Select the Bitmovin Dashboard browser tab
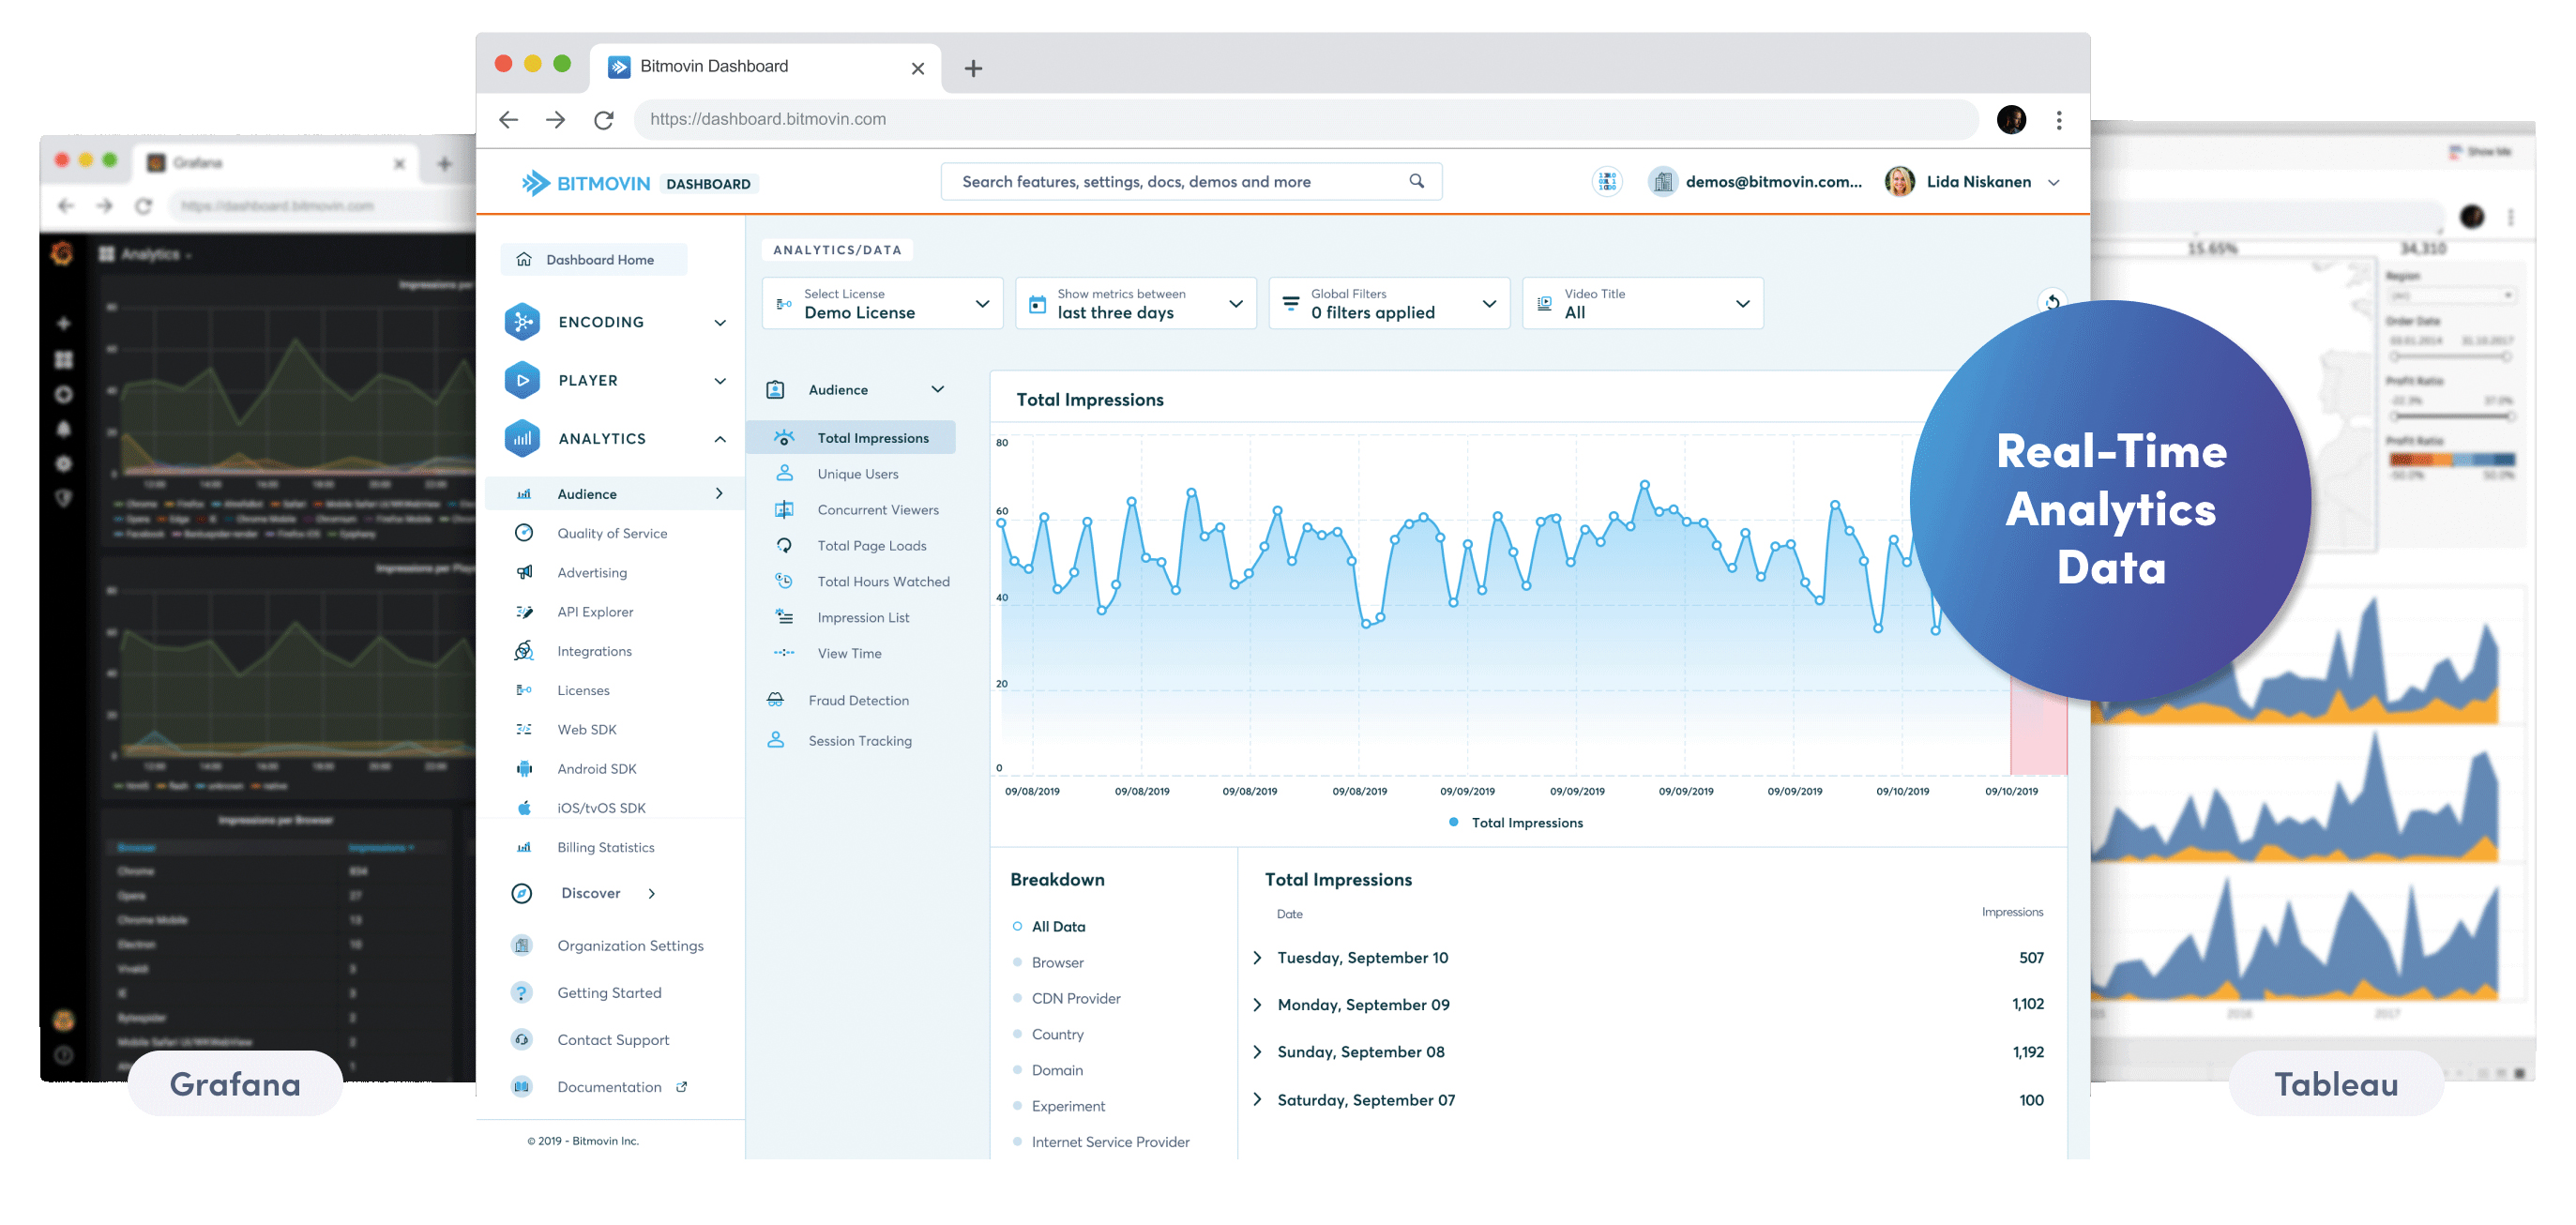This screenshot has height=1225, width=2576. 765,67
